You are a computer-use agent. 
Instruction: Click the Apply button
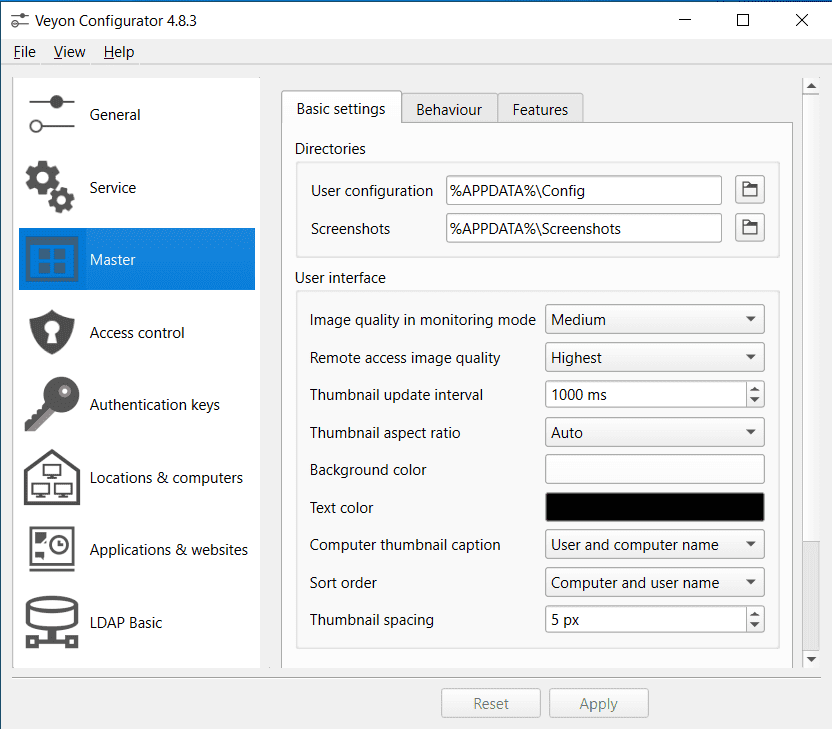pyautogui.click(x=598, y=704)
